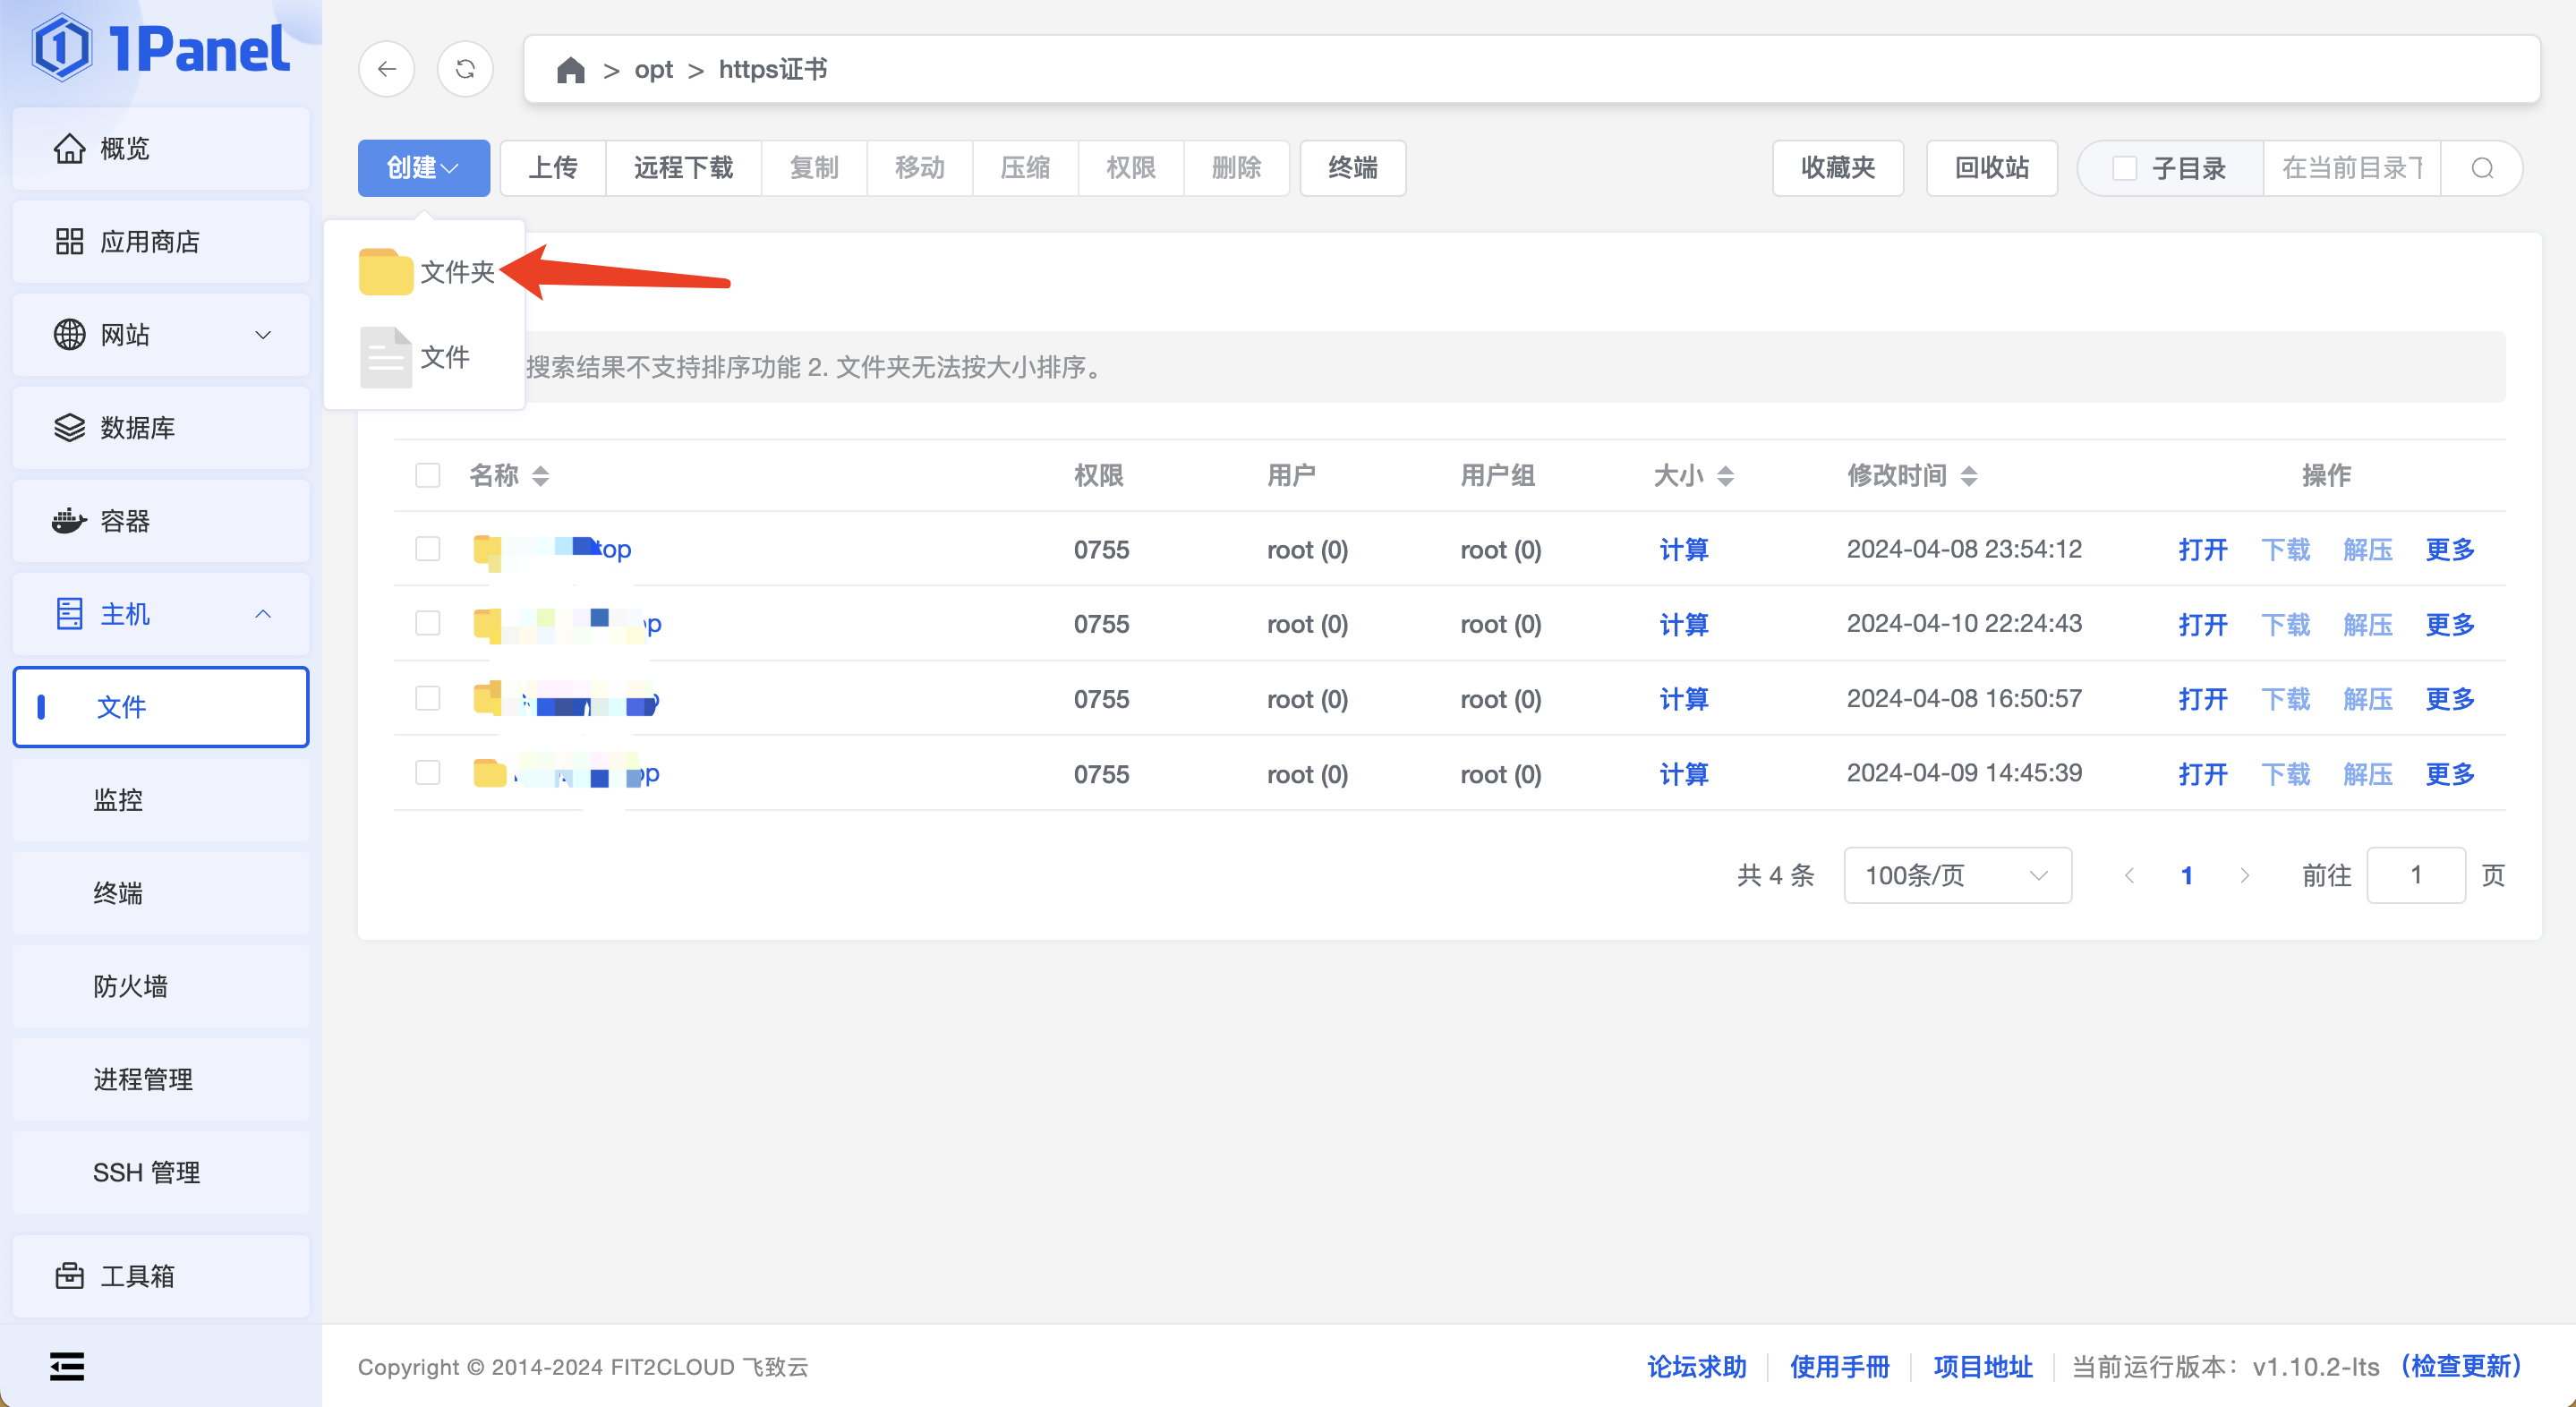Focus the search in current directory field

pos(2352,168)
